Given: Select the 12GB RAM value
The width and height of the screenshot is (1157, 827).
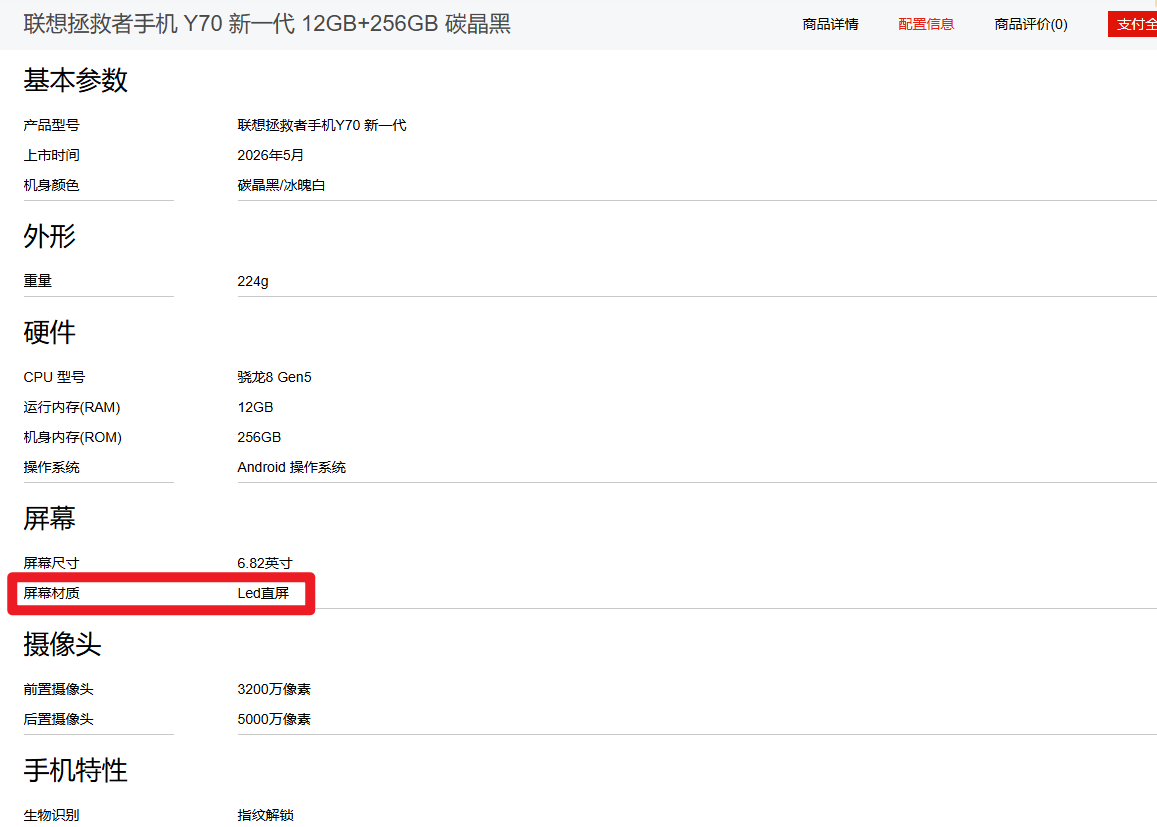Looking at the screenshot, I should 255,407.
